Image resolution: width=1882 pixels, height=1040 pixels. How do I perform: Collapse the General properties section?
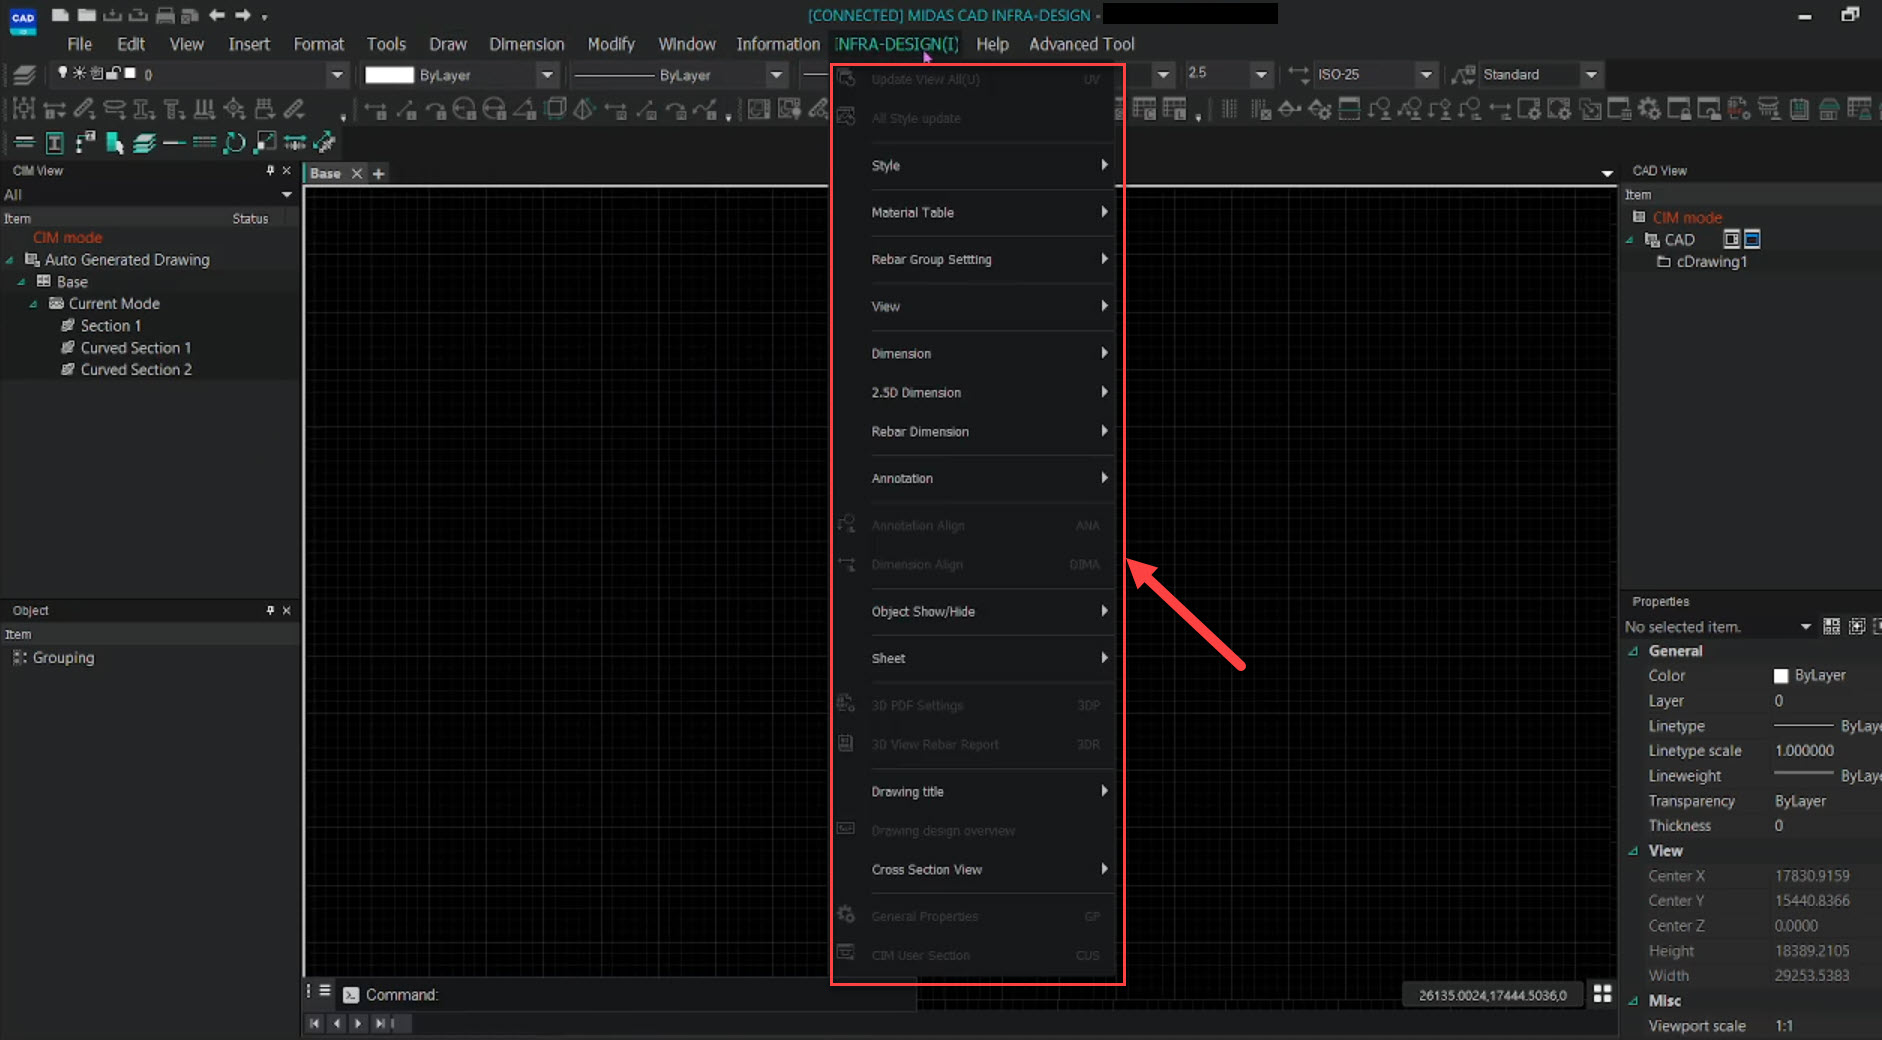pos(1633,651)
